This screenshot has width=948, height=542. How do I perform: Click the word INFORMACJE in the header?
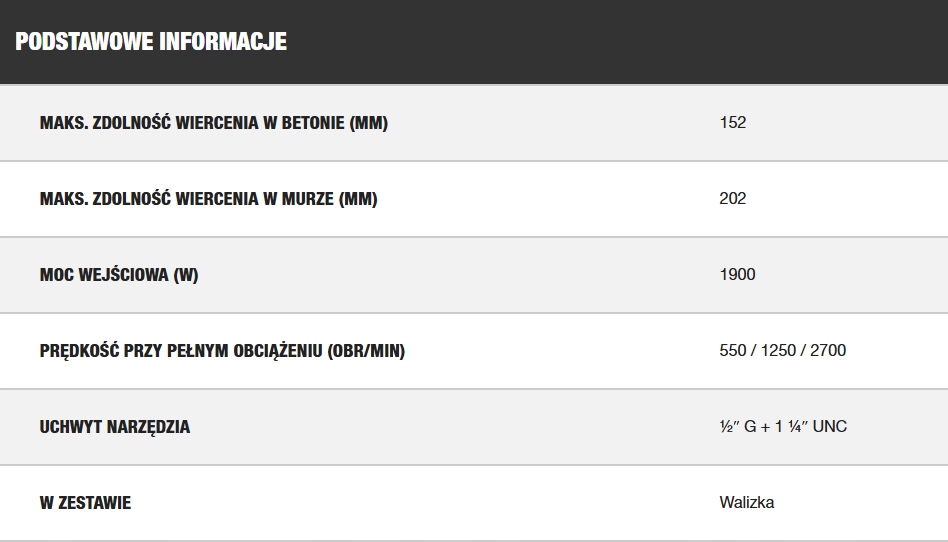pos(223,42)
